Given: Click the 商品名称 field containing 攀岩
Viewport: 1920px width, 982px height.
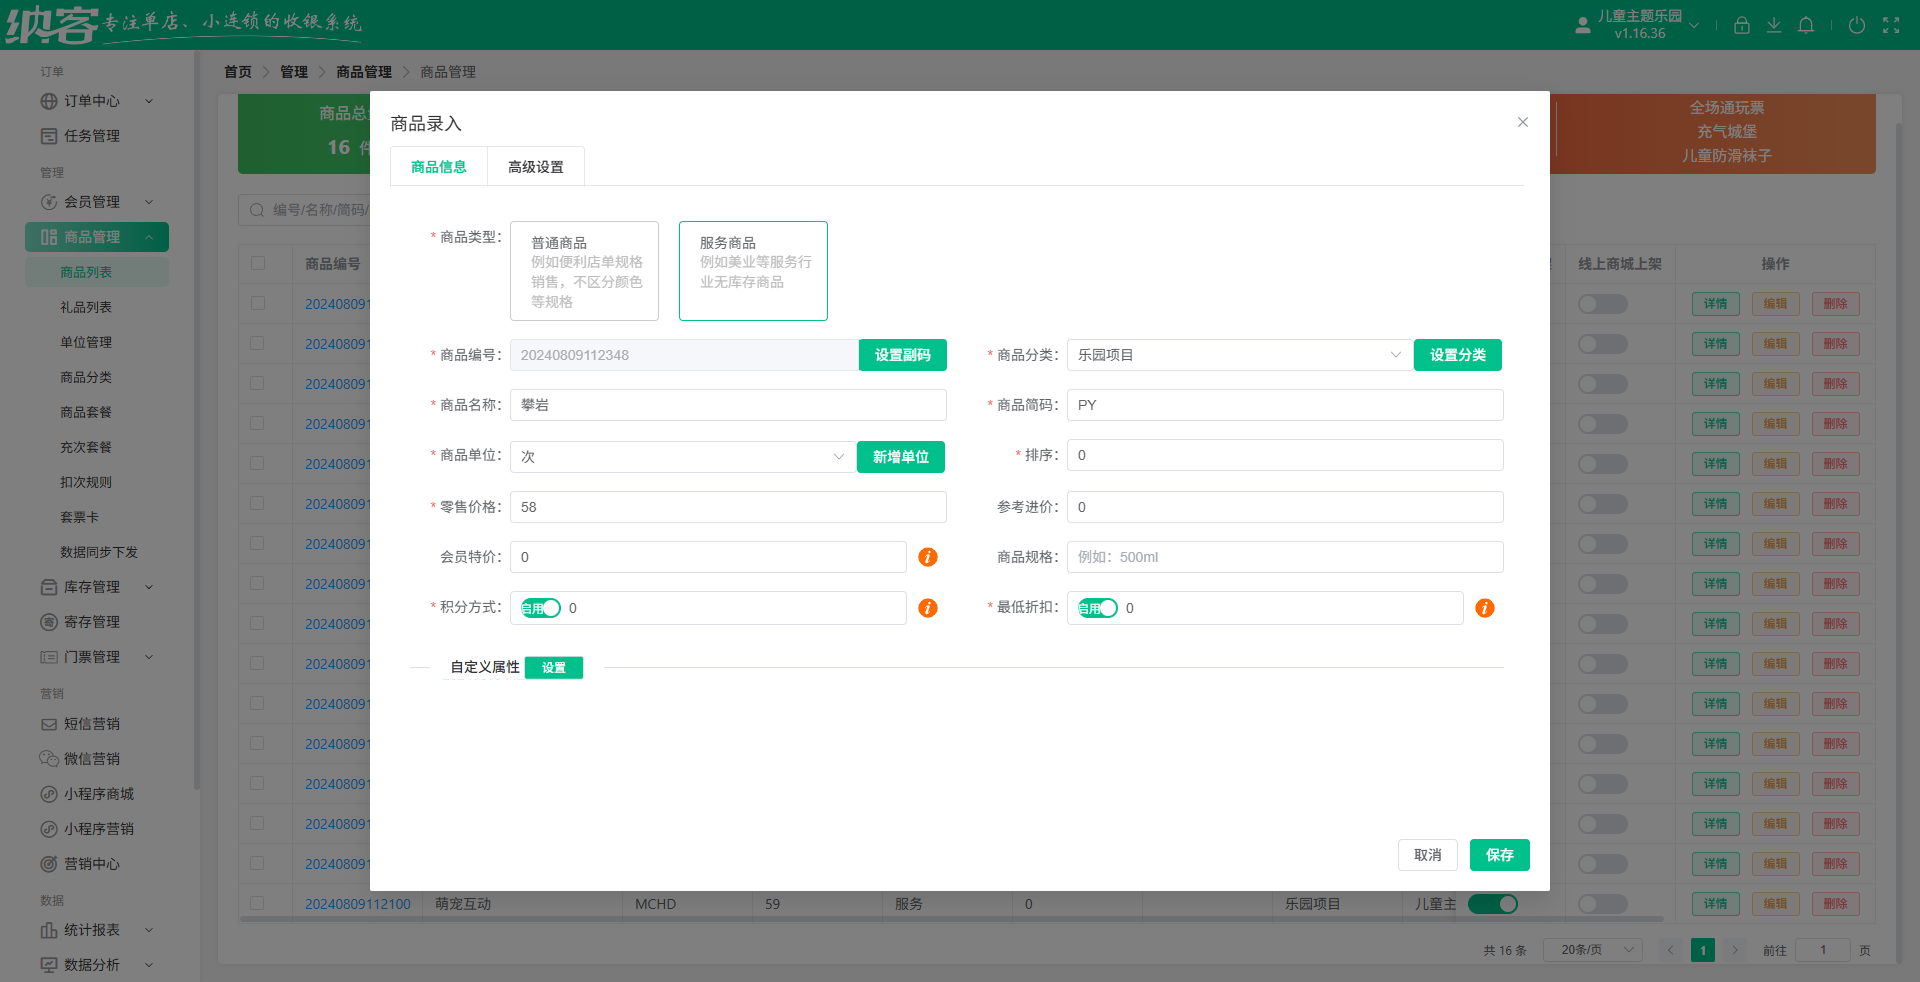Looking at the screenshot, I should click(x=728, y=405).
